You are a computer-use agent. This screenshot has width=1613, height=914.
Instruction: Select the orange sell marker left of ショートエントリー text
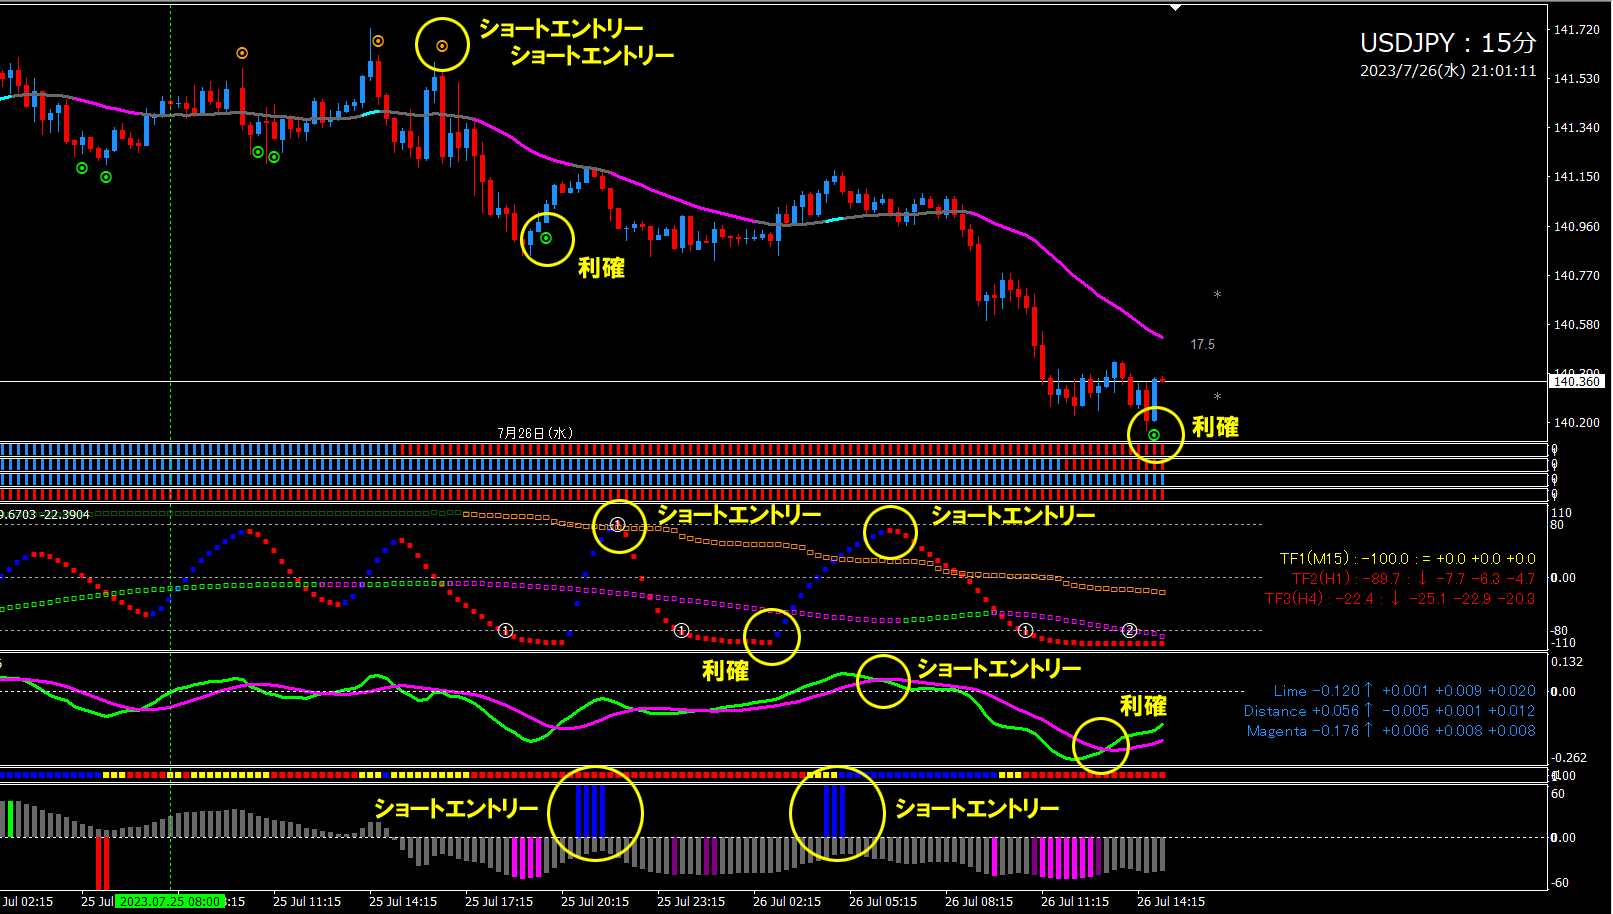click(442, 46)
